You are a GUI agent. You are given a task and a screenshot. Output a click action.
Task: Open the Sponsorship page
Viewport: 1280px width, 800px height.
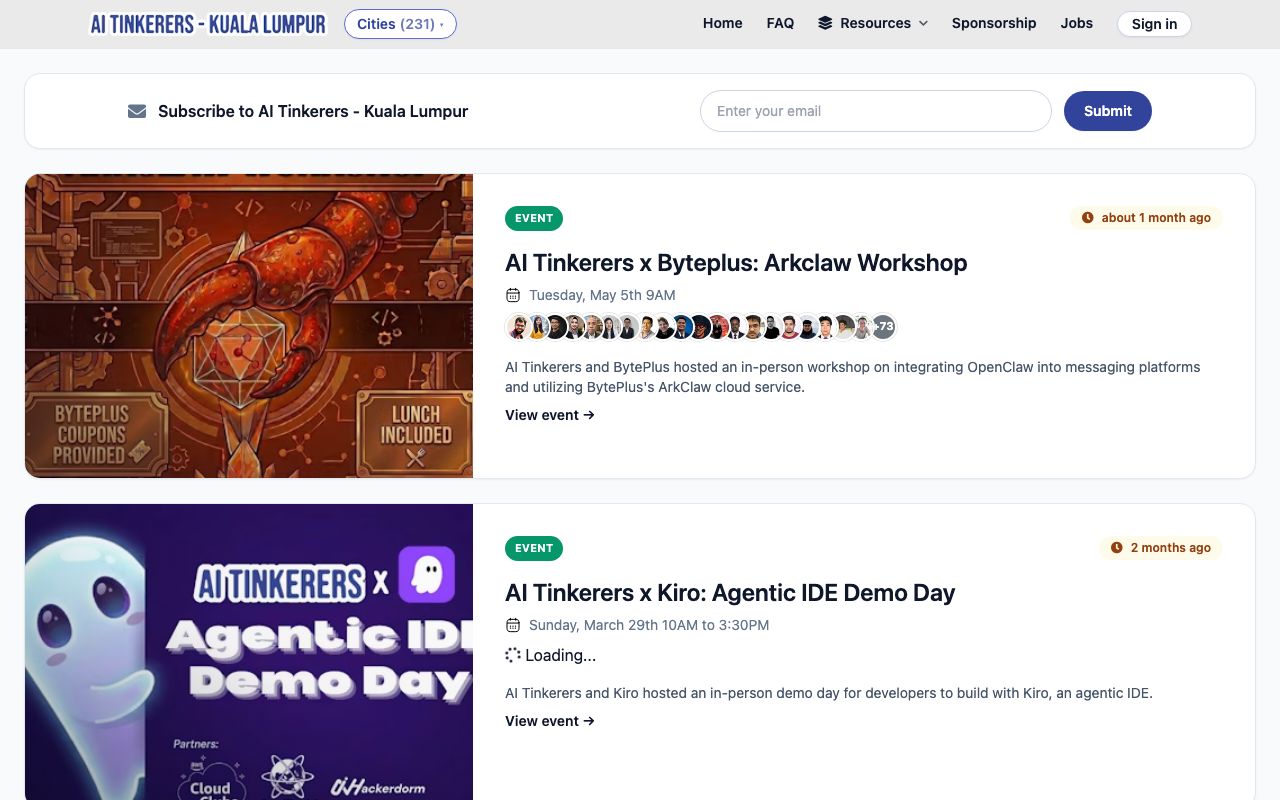[994, 23]
